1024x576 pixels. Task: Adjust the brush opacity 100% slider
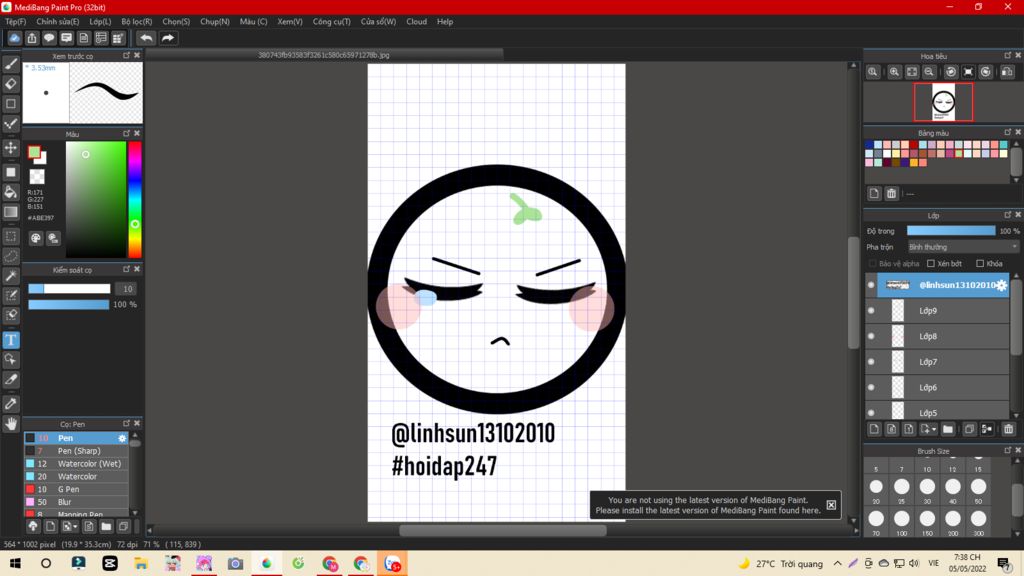(x=69, y=304)
